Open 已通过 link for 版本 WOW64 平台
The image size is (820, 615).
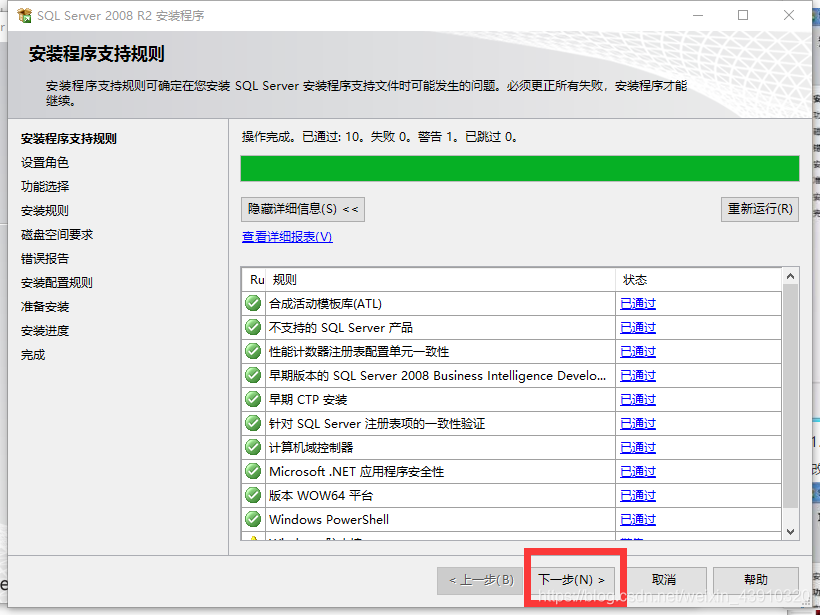pyautogui.click(x=637, y=496)
